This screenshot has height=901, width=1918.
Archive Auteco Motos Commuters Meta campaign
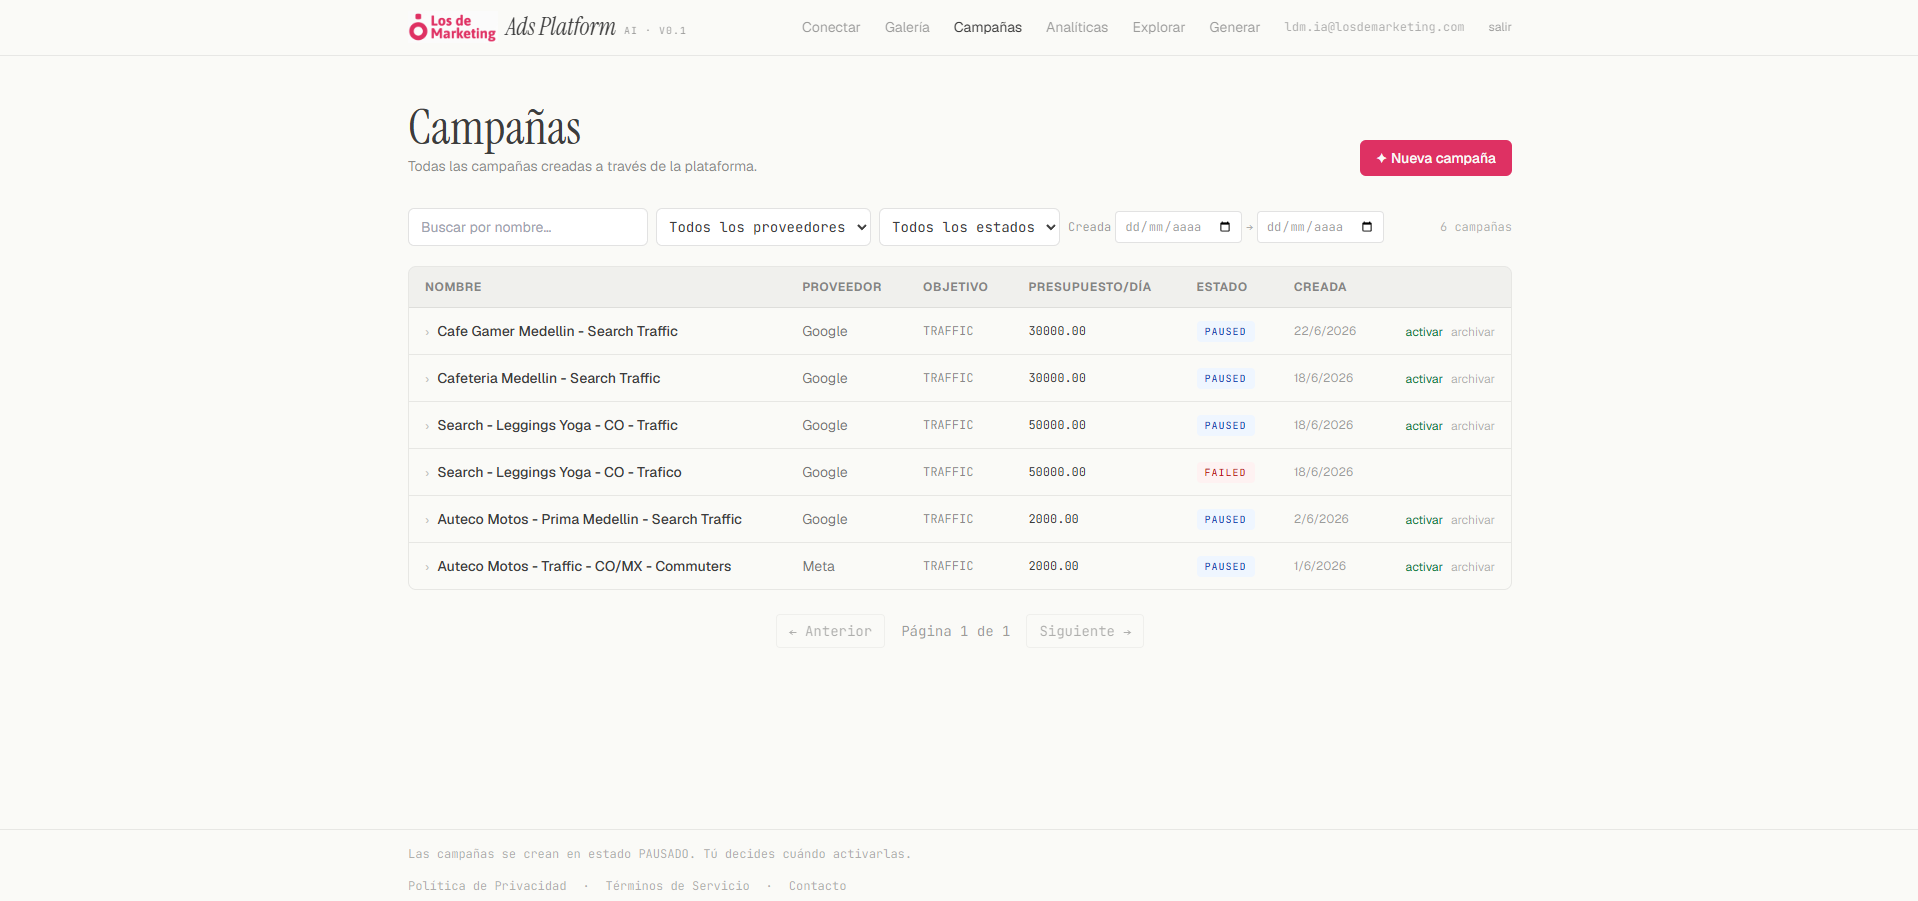click(1473, 567)
